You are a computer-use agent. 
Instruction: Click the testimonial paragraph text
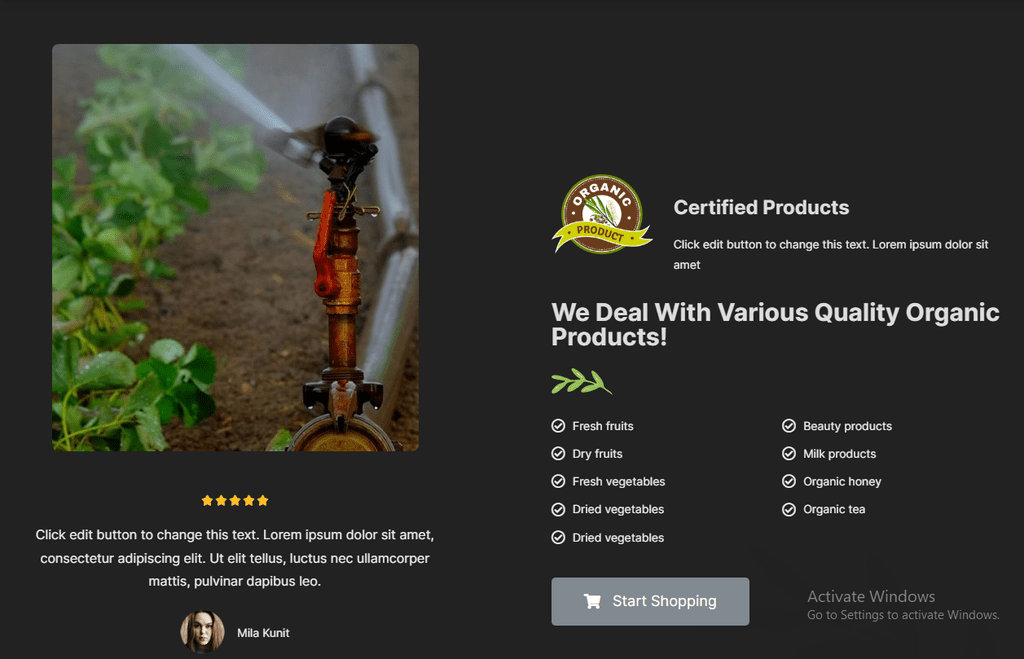point(234,558)
